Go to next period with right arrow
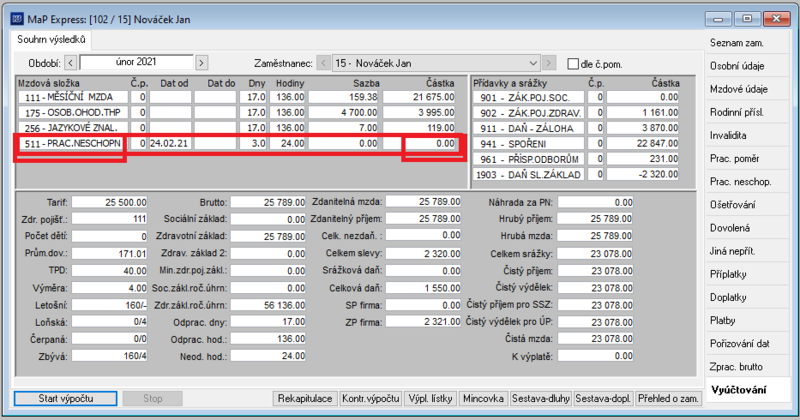The height and width of the screenshot is (420, 800). coord(202,63)
